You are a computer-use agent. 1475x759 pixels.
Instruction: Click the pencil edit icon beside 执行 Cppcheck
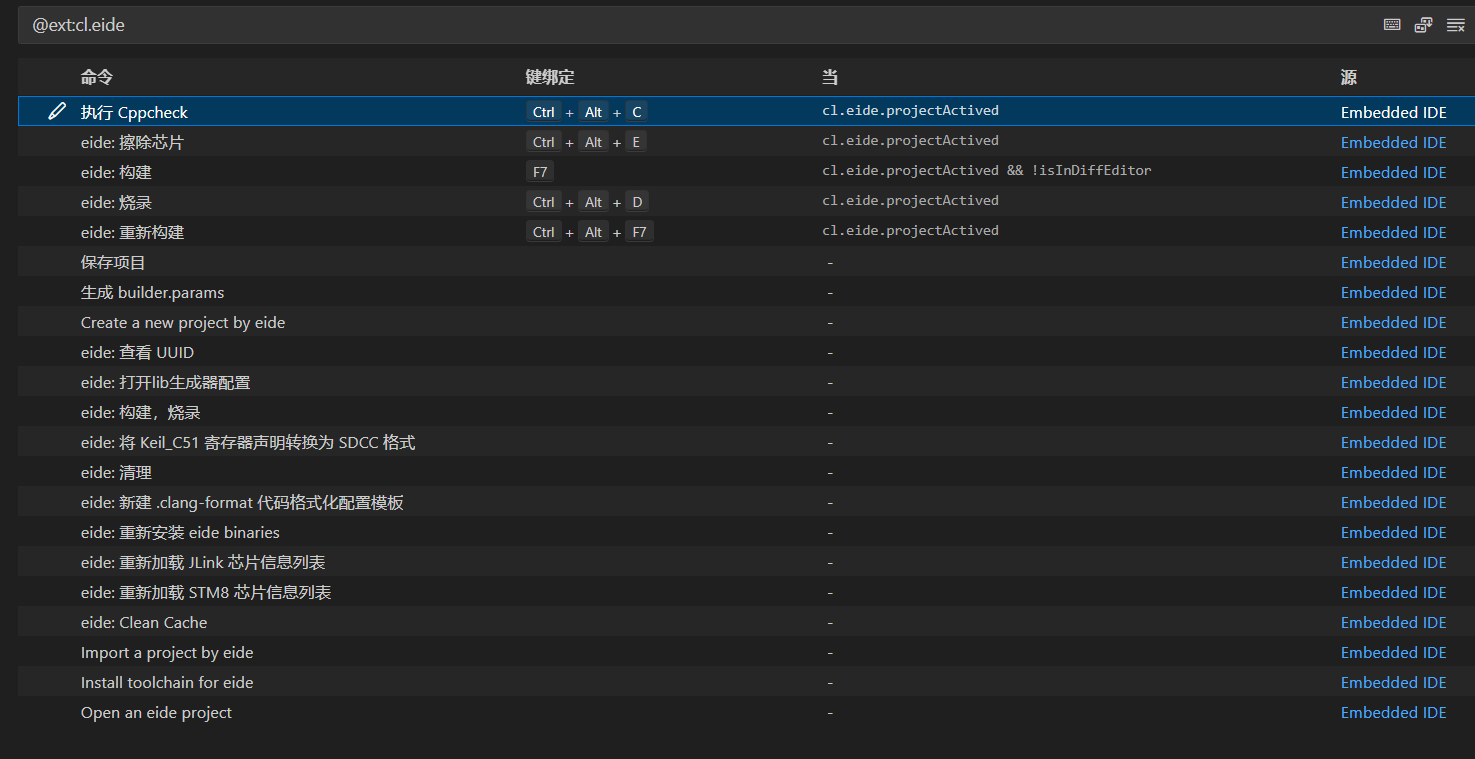(x=57, y=111)
